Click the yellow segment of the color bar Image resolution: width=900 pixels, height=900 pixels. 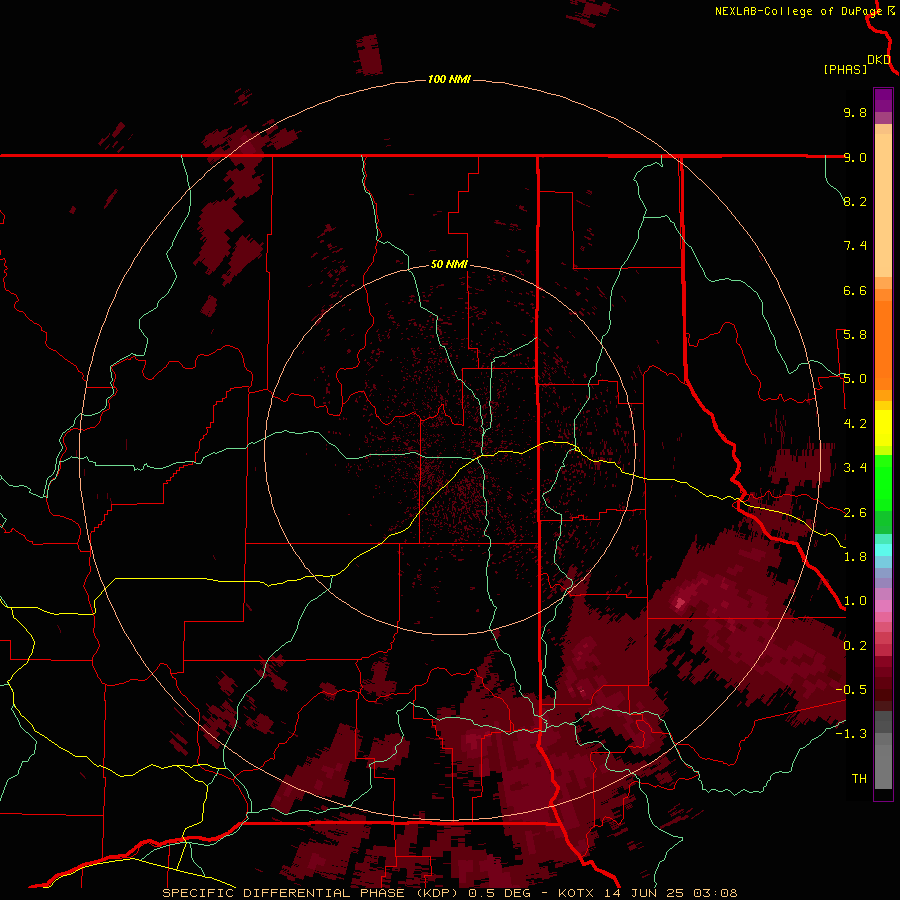[883, 428]
